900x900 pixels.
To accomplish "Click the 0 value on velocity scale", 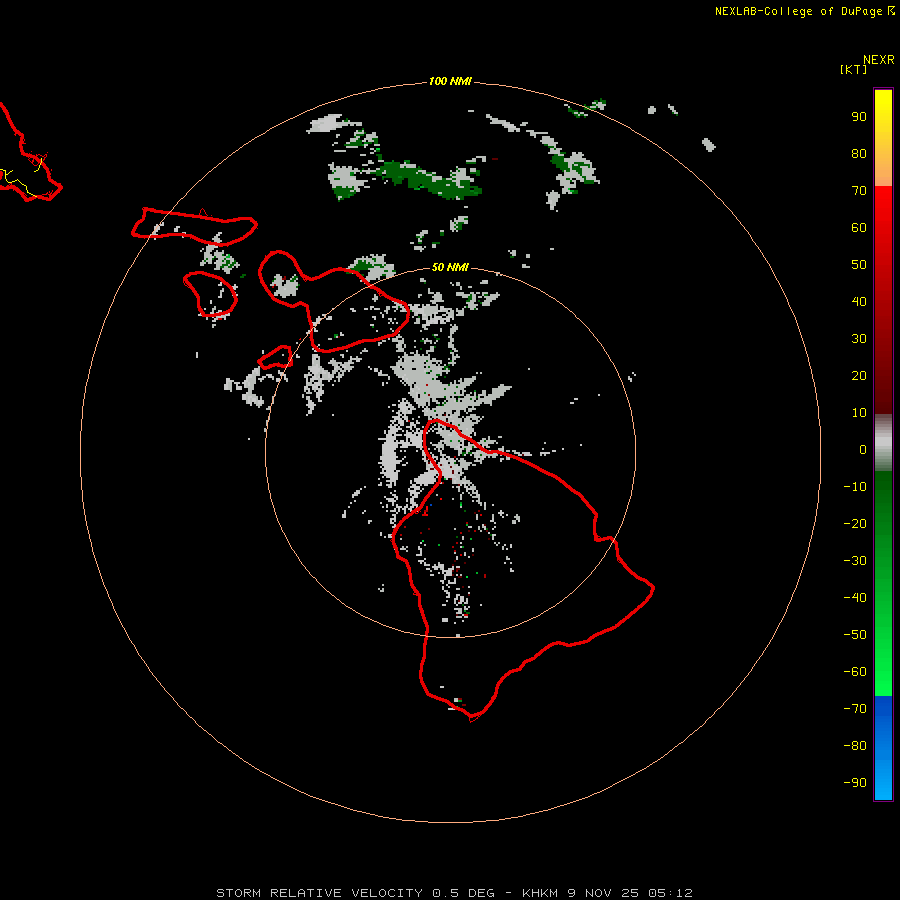I will [x=863, y=450].
